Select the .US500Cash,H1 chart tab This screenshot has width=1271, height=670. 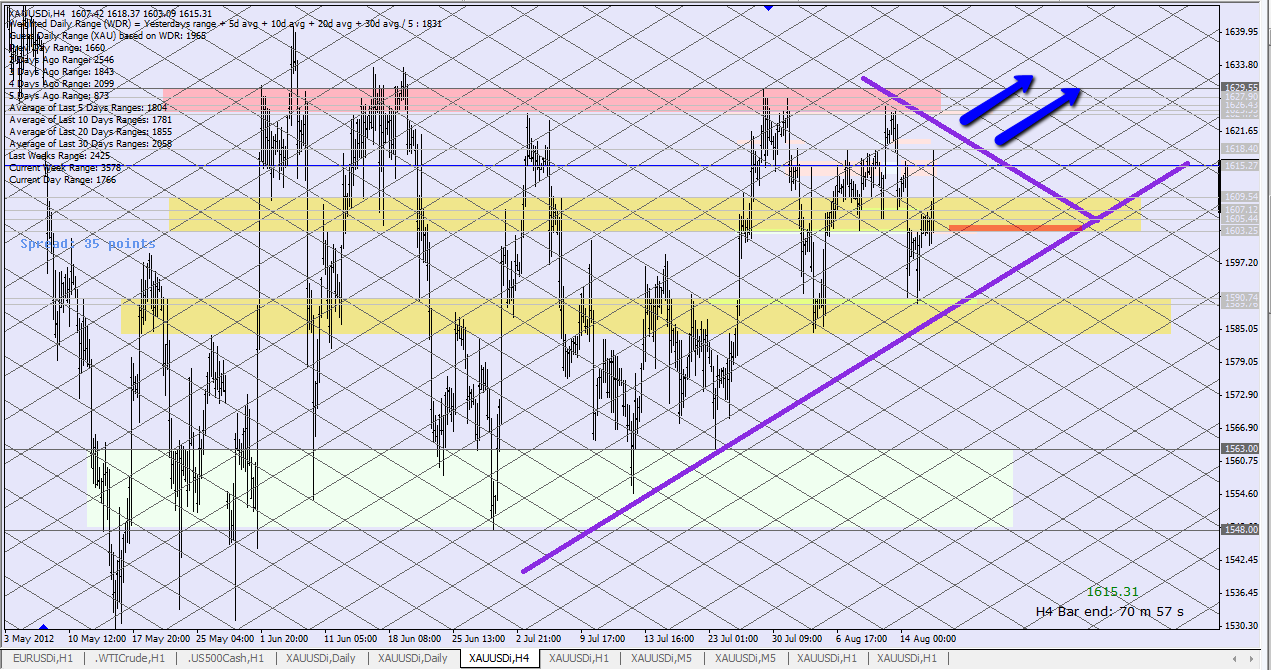click(x=228, y=658)
